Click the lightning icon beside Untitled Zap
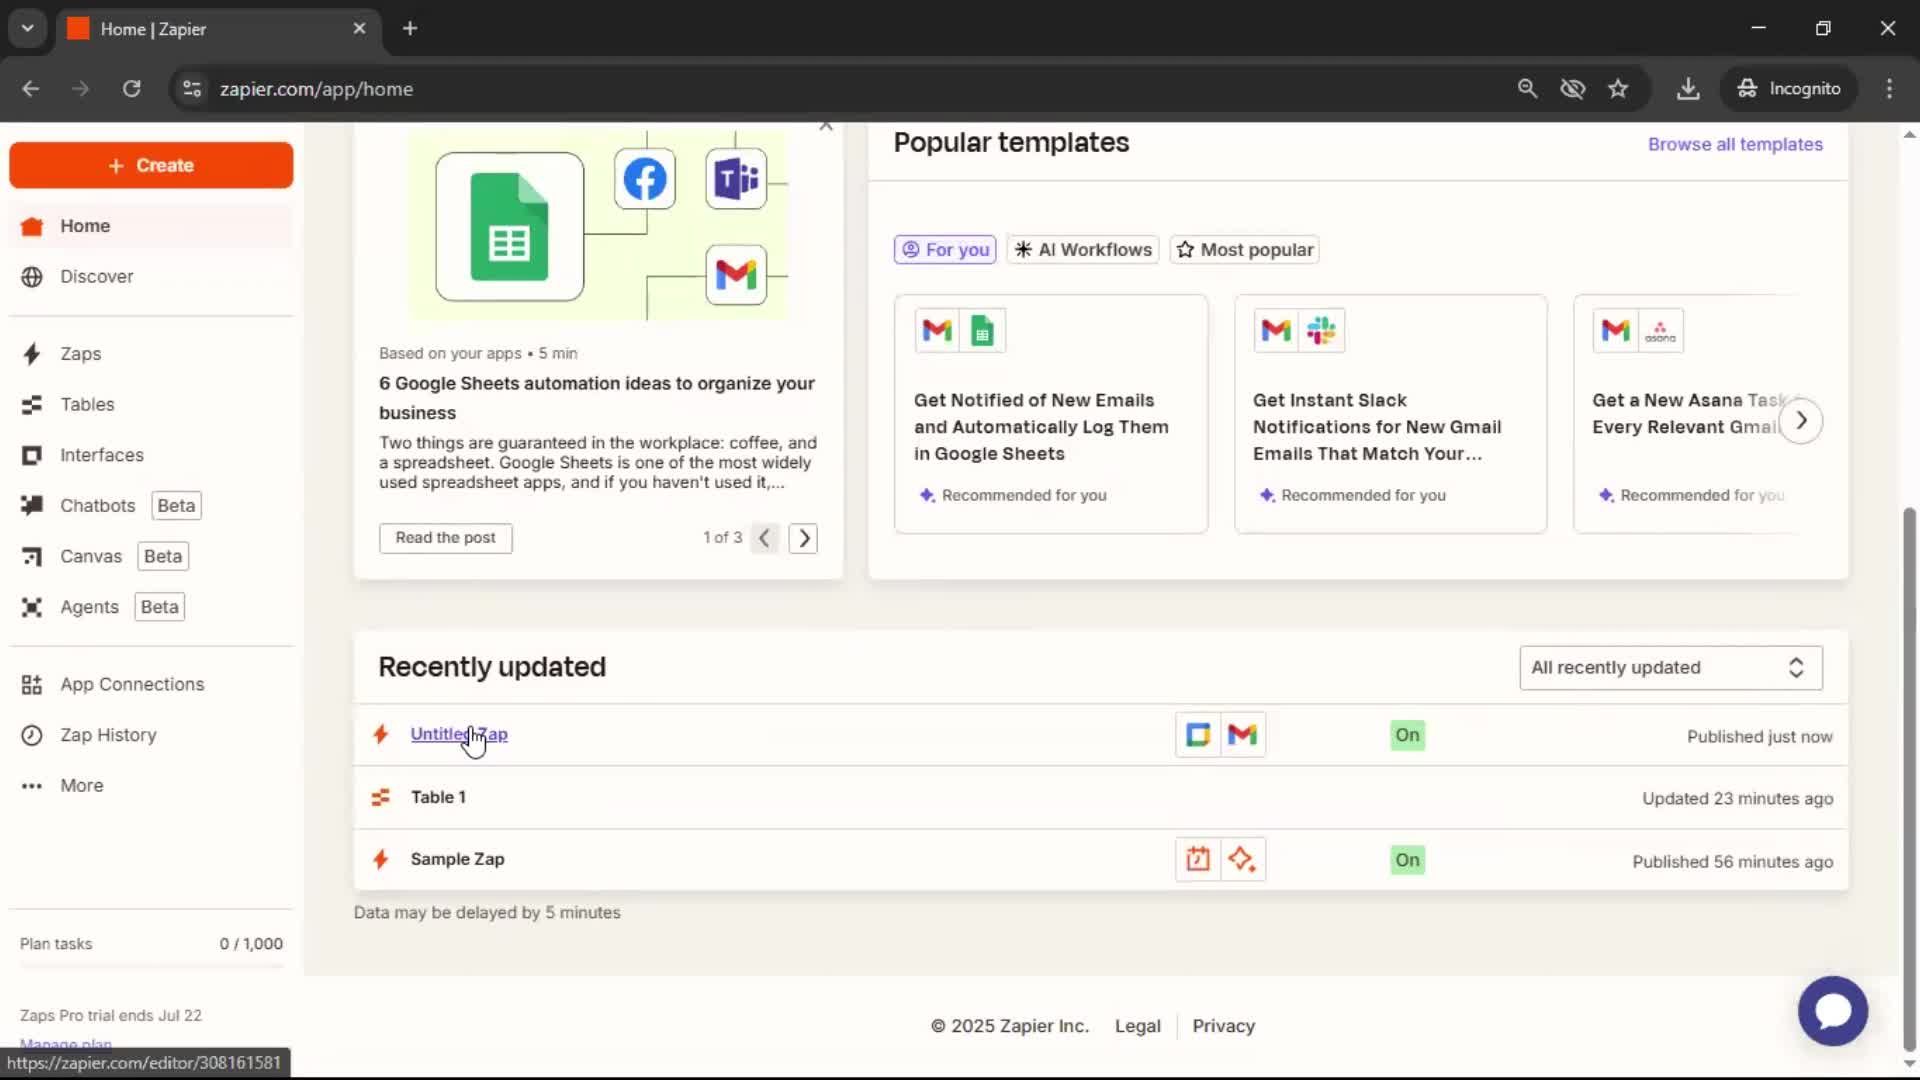Screen dimensions: 1920x1080 click(x=380, y=735)
